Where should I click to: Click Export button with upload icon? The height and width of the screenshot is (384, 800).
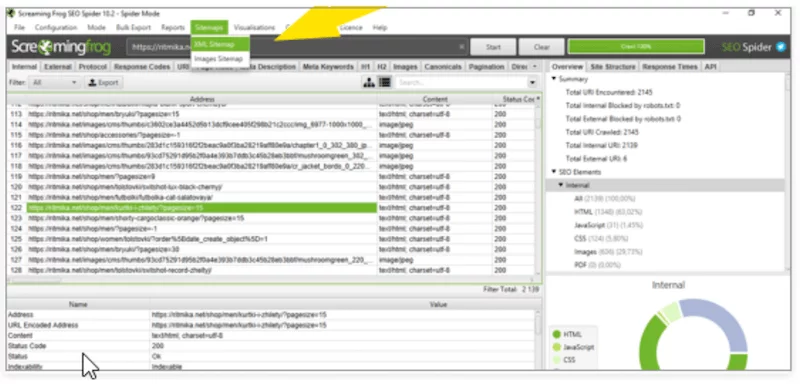tap(104, 83)
